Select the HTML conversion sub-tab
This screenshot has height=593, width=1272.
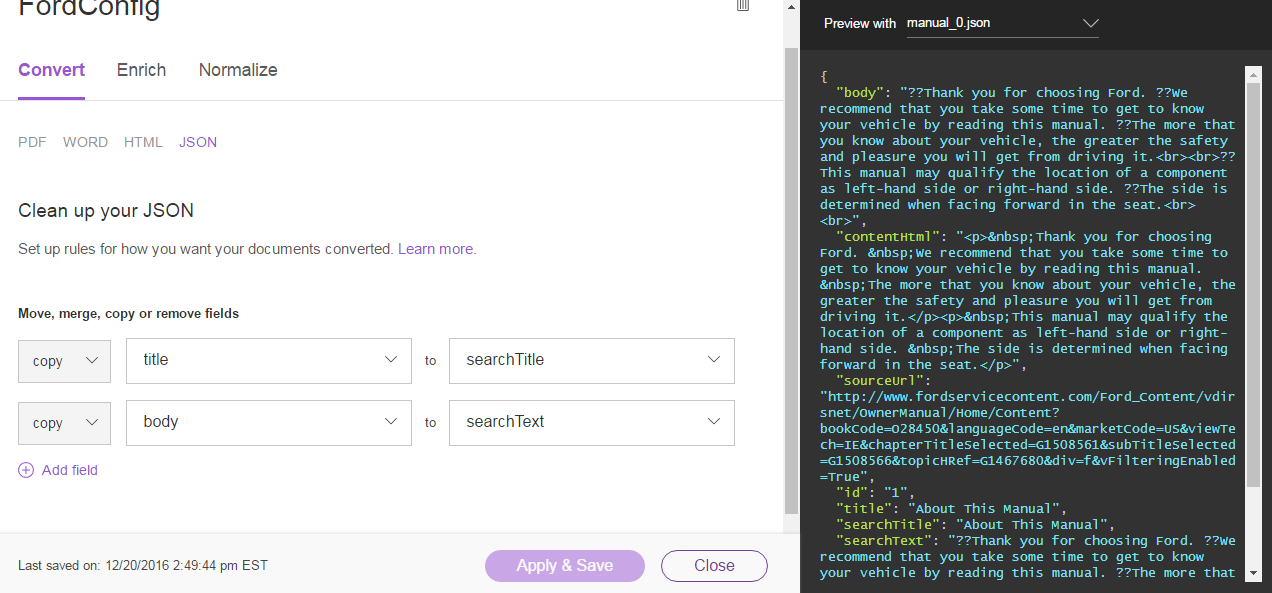pos(143,142)
